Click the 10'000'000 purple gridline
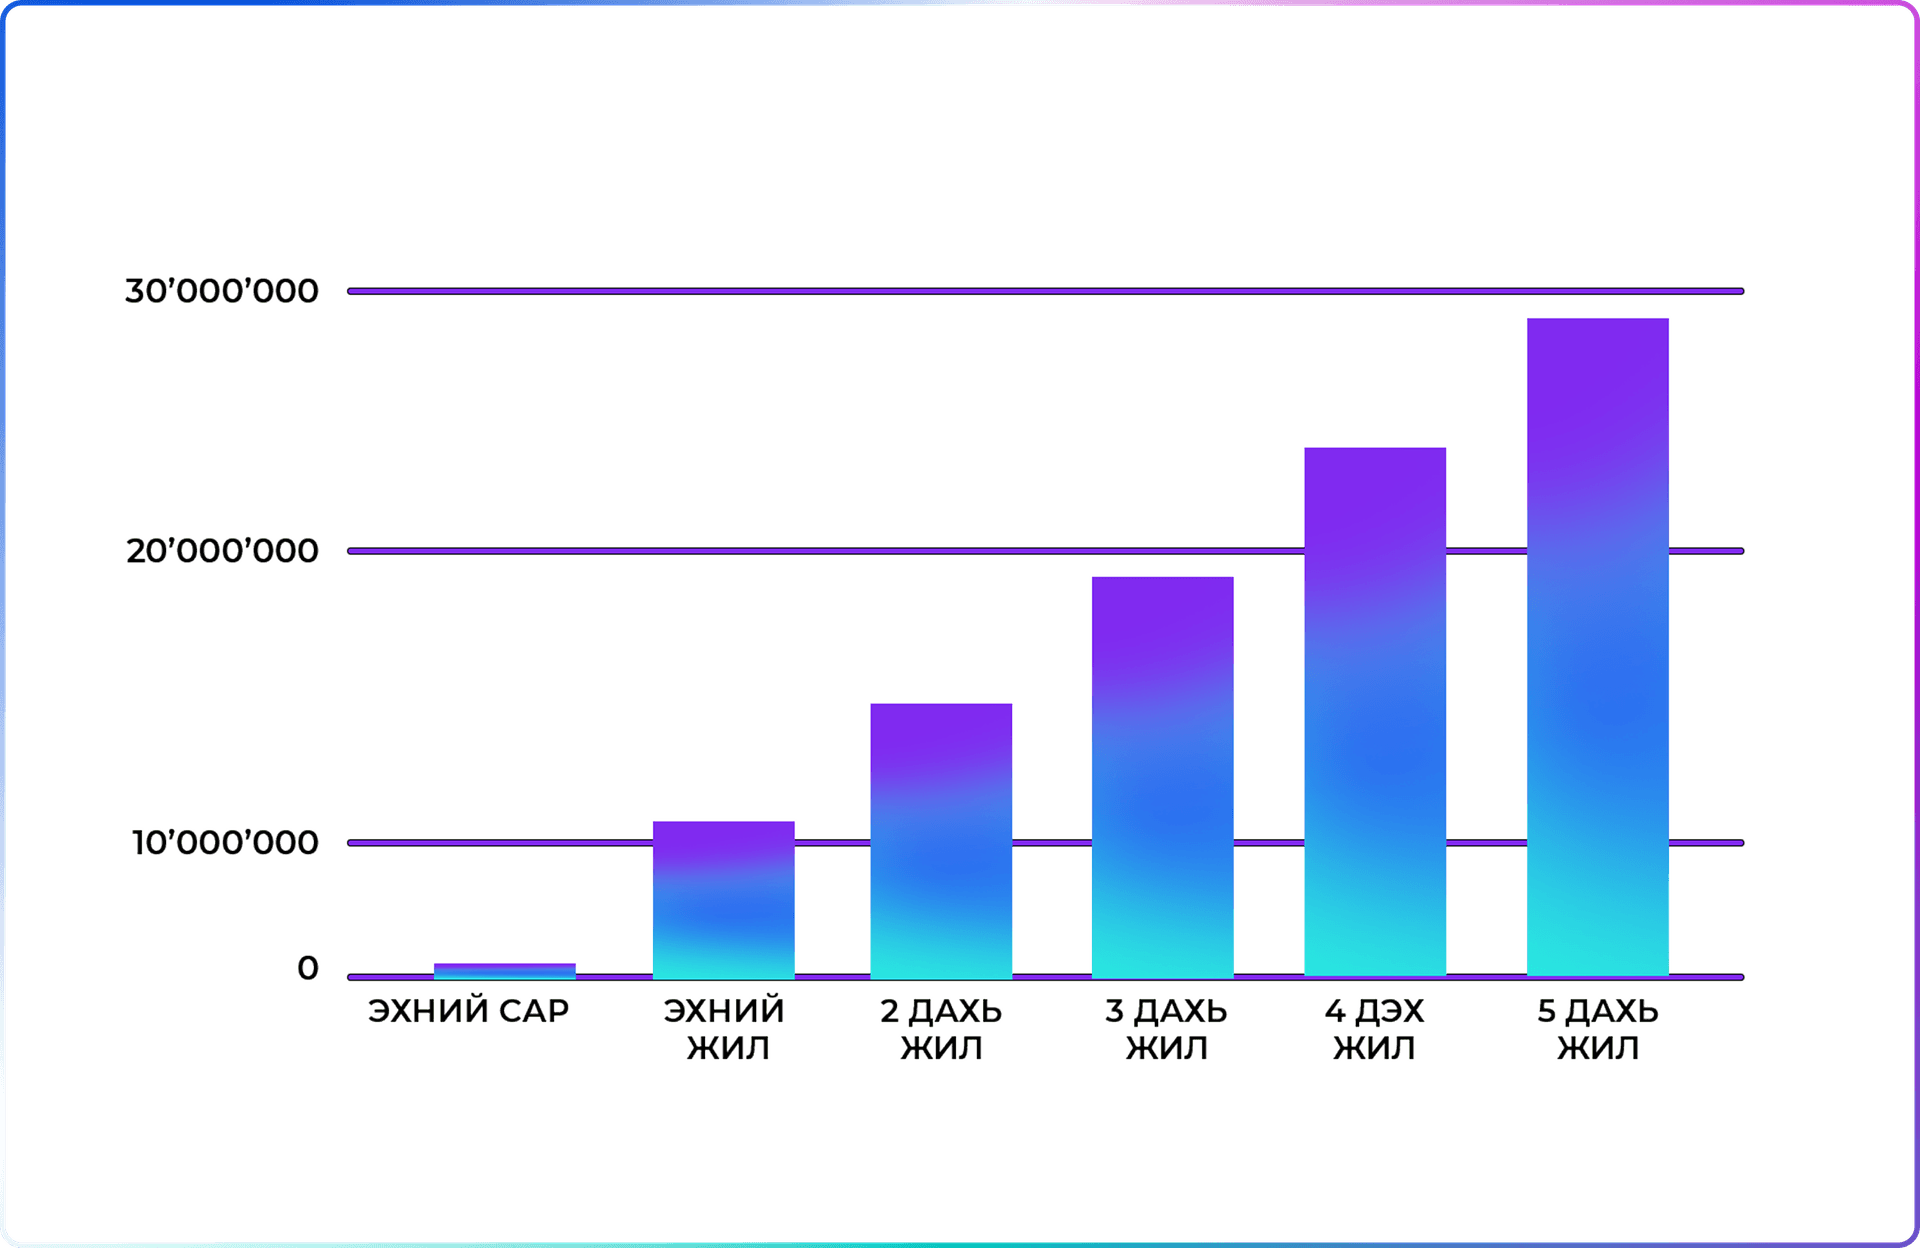This screenshot has height=1248, width=1920. click(x=500, y=843)
